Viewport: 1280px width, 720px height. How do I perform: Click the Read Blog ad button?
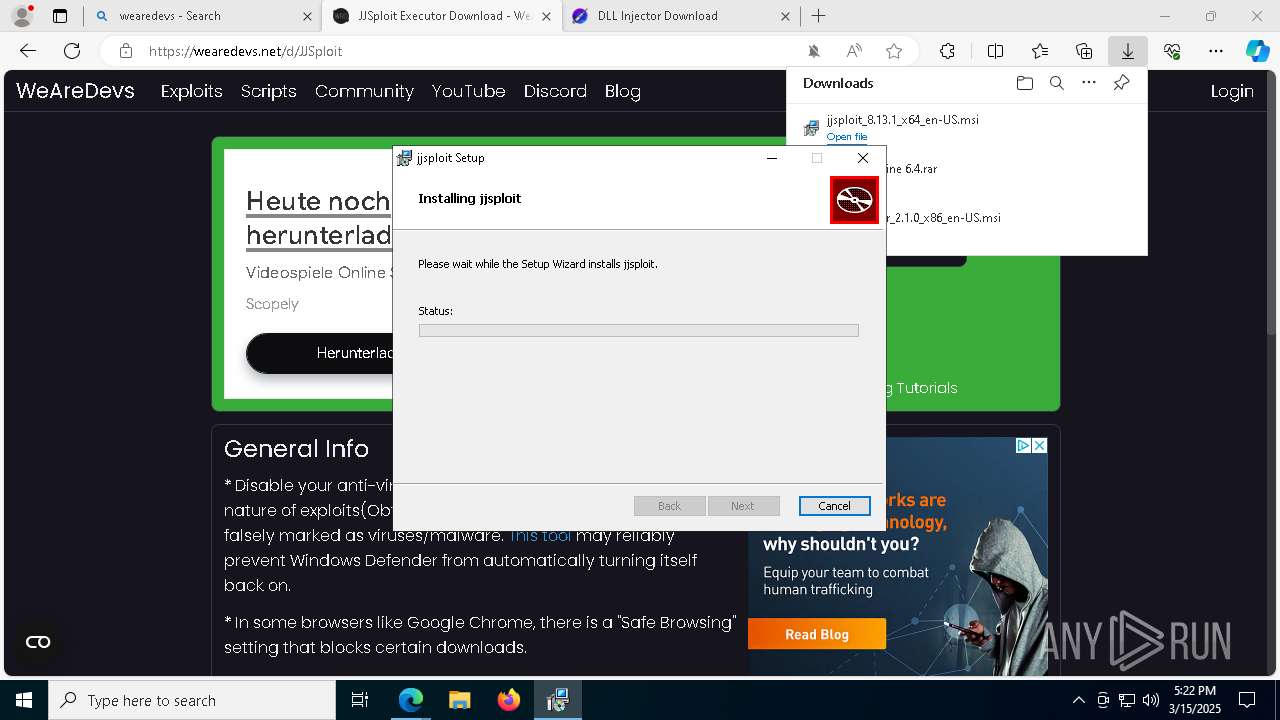817,634
